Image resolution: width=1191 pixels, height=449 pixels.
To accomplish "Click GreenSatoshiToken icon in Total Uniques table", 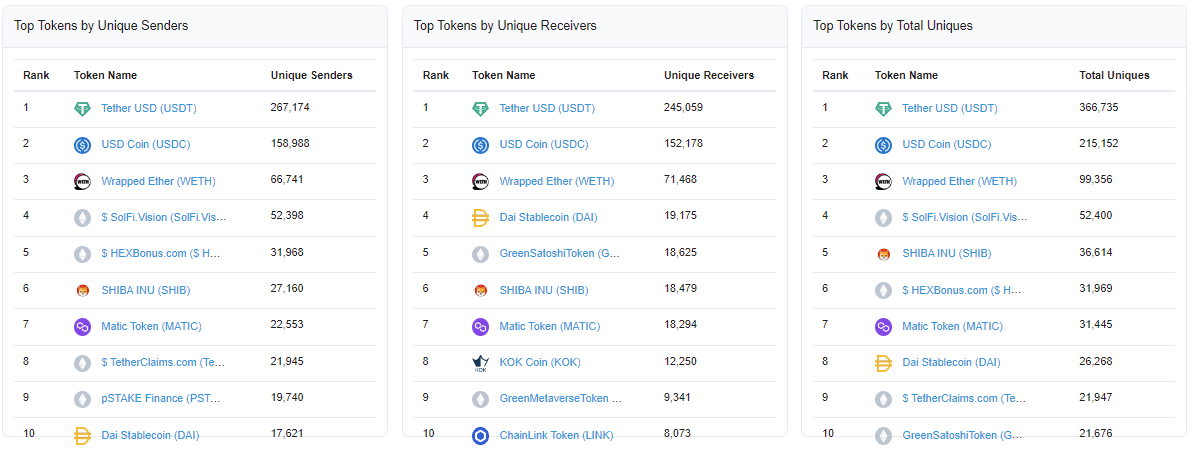I will pyautogui.click(x=883, y=436).
